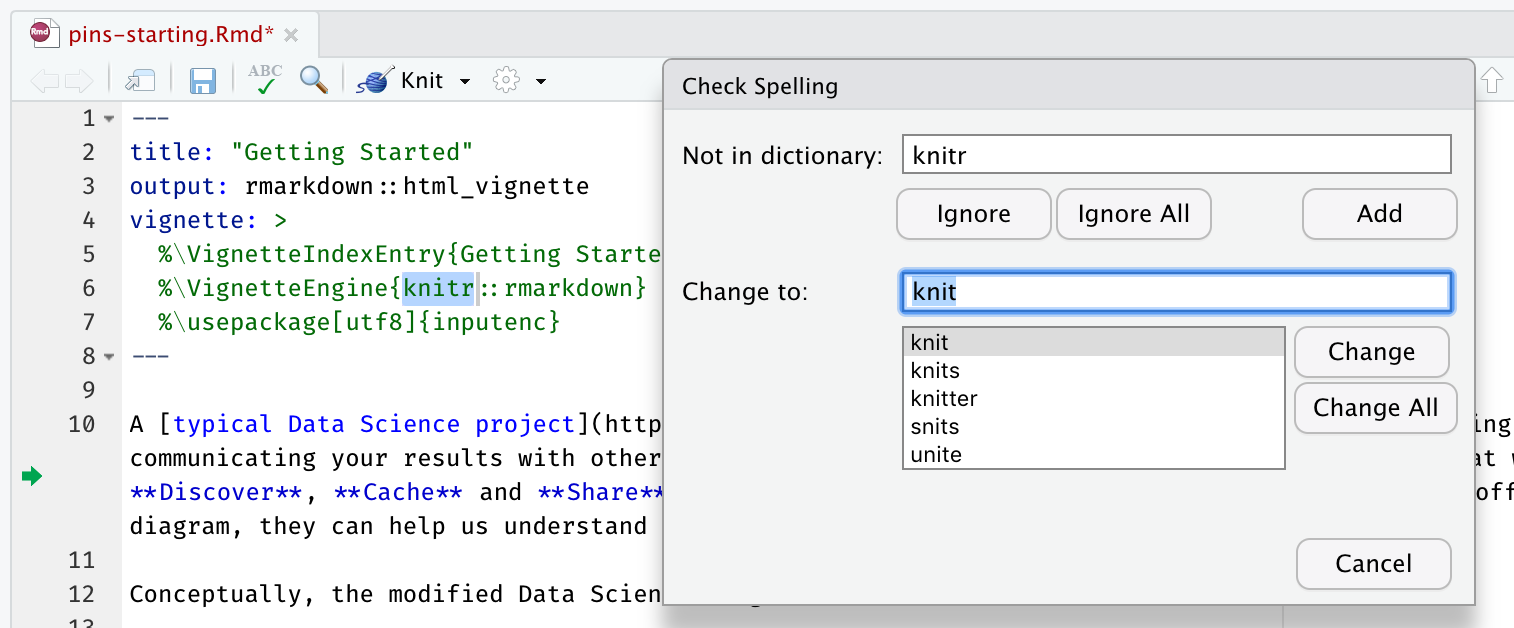Select the pins-starting.Rmd tab
Viewport: 1514px width, 628px height.
[x=160, y=33]
